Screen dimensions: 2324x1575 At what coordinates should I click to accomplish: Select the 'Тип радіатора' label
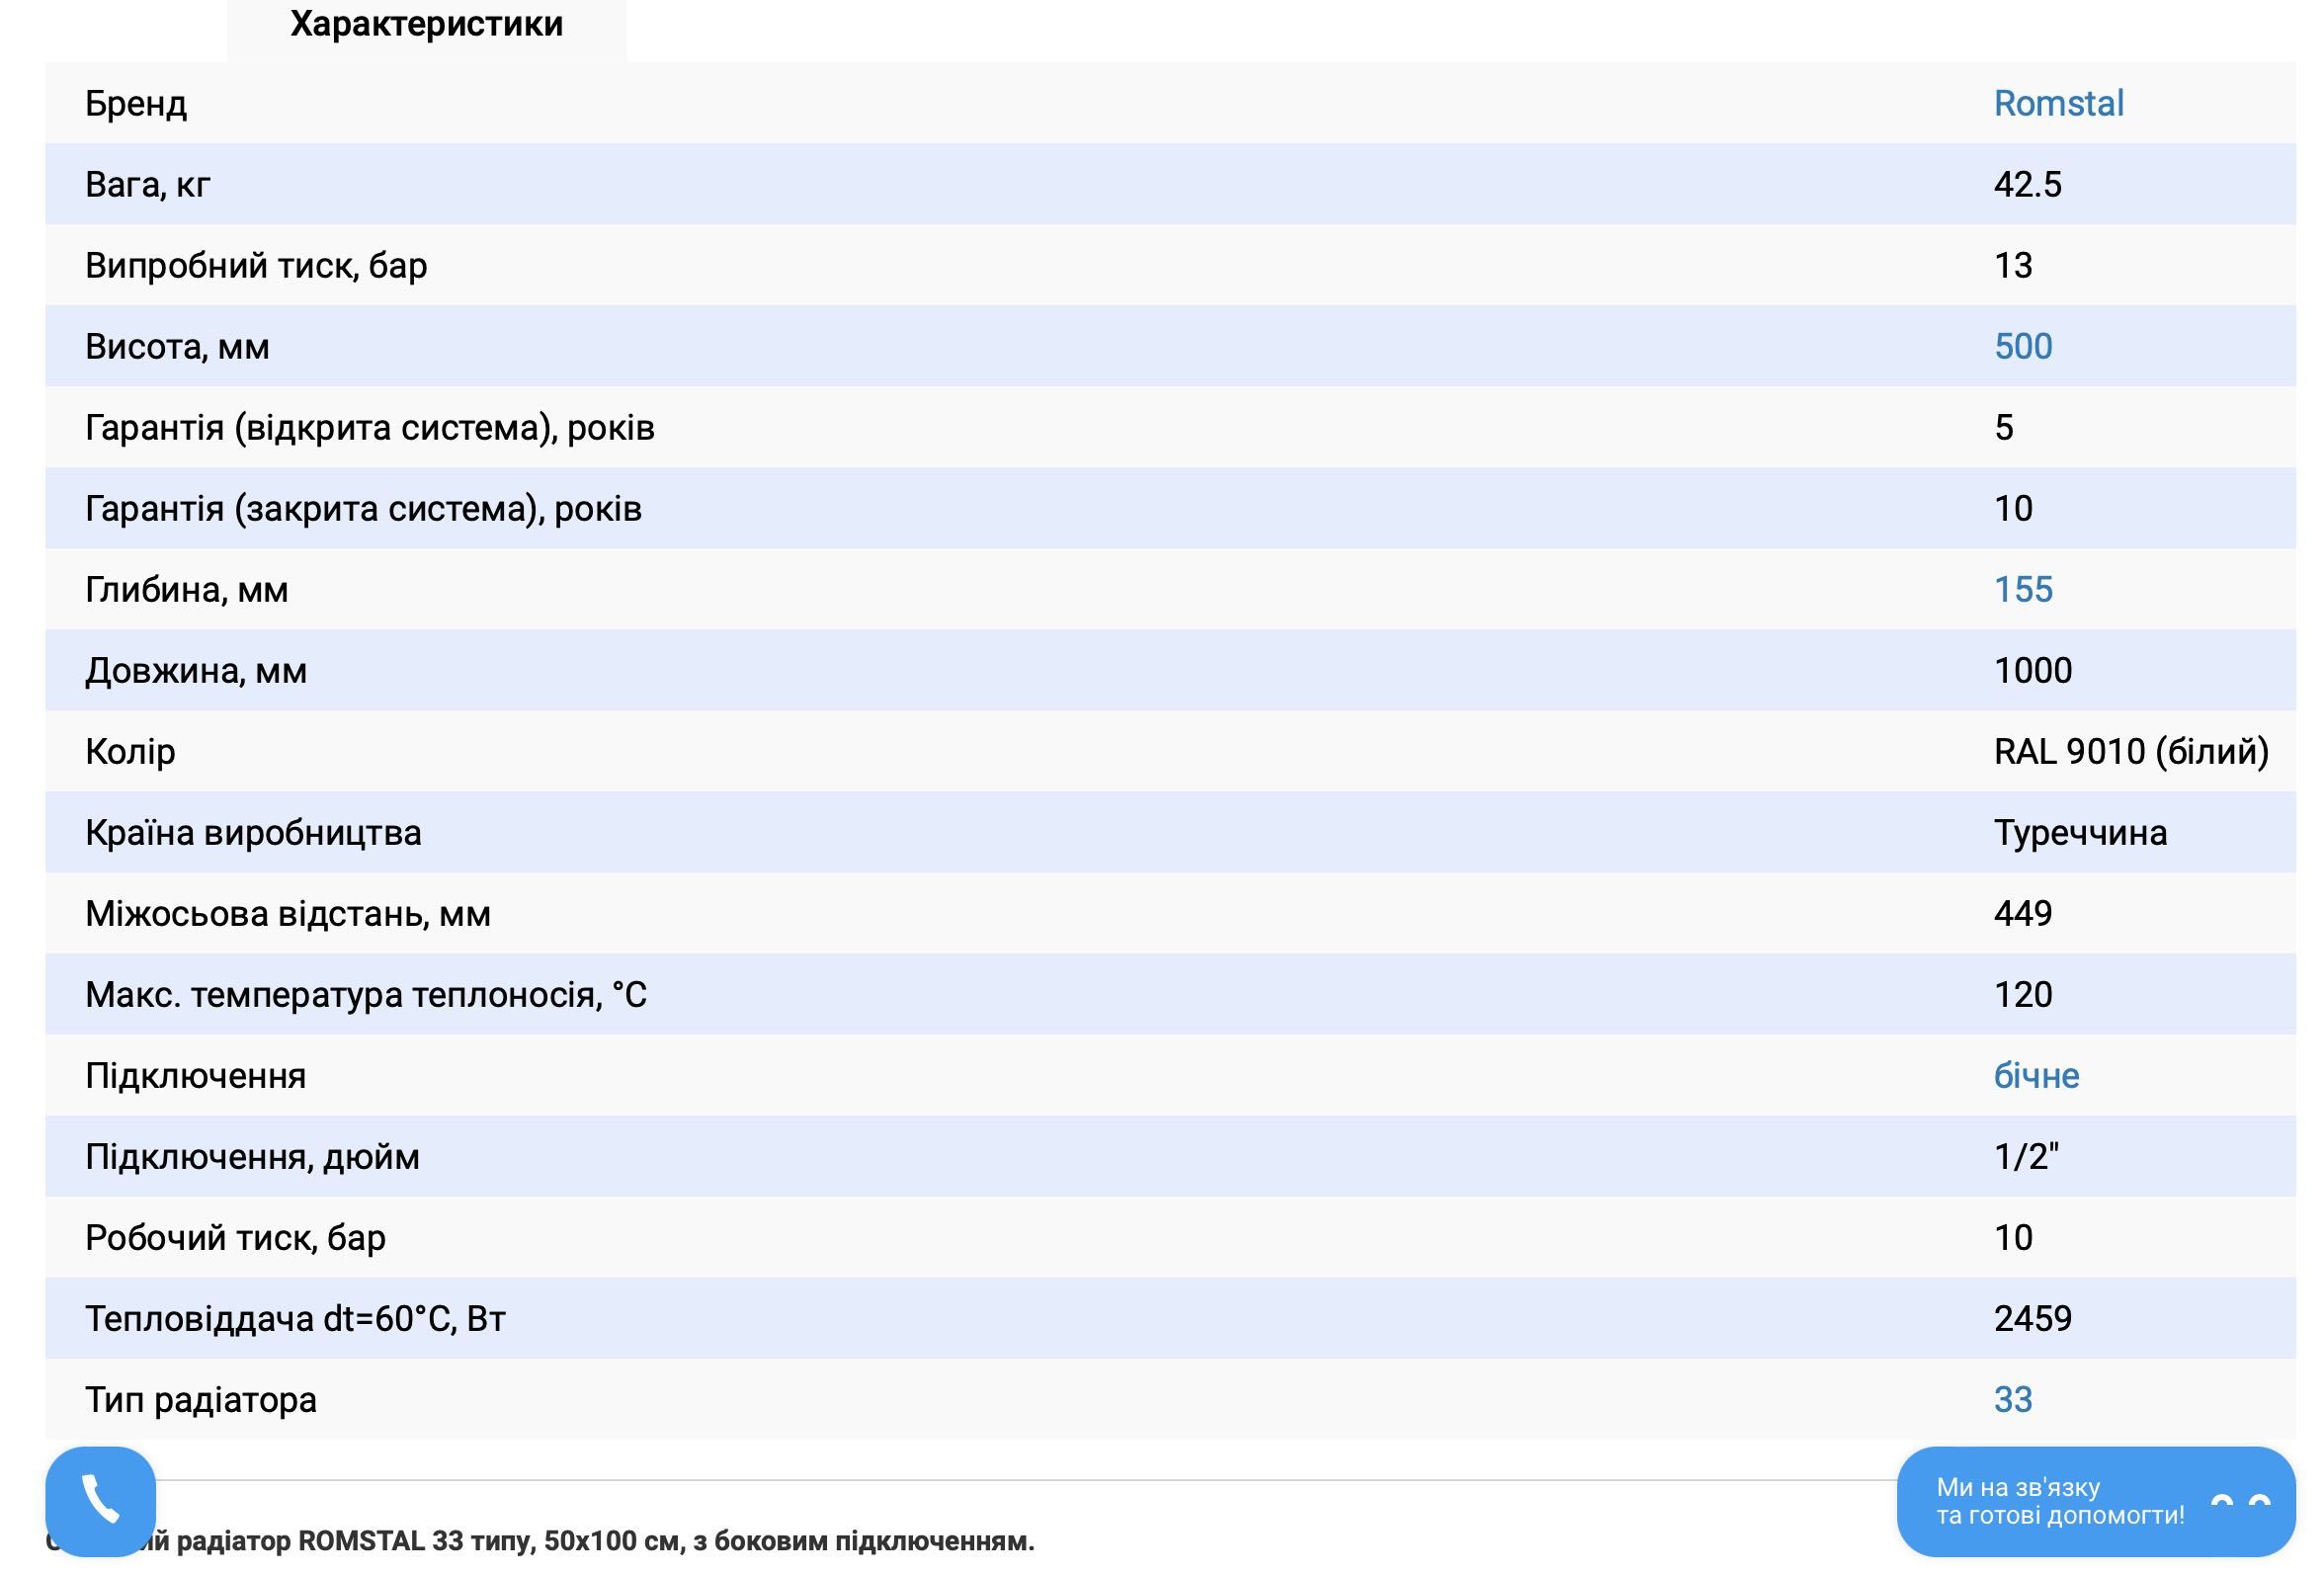[201, 1400]
